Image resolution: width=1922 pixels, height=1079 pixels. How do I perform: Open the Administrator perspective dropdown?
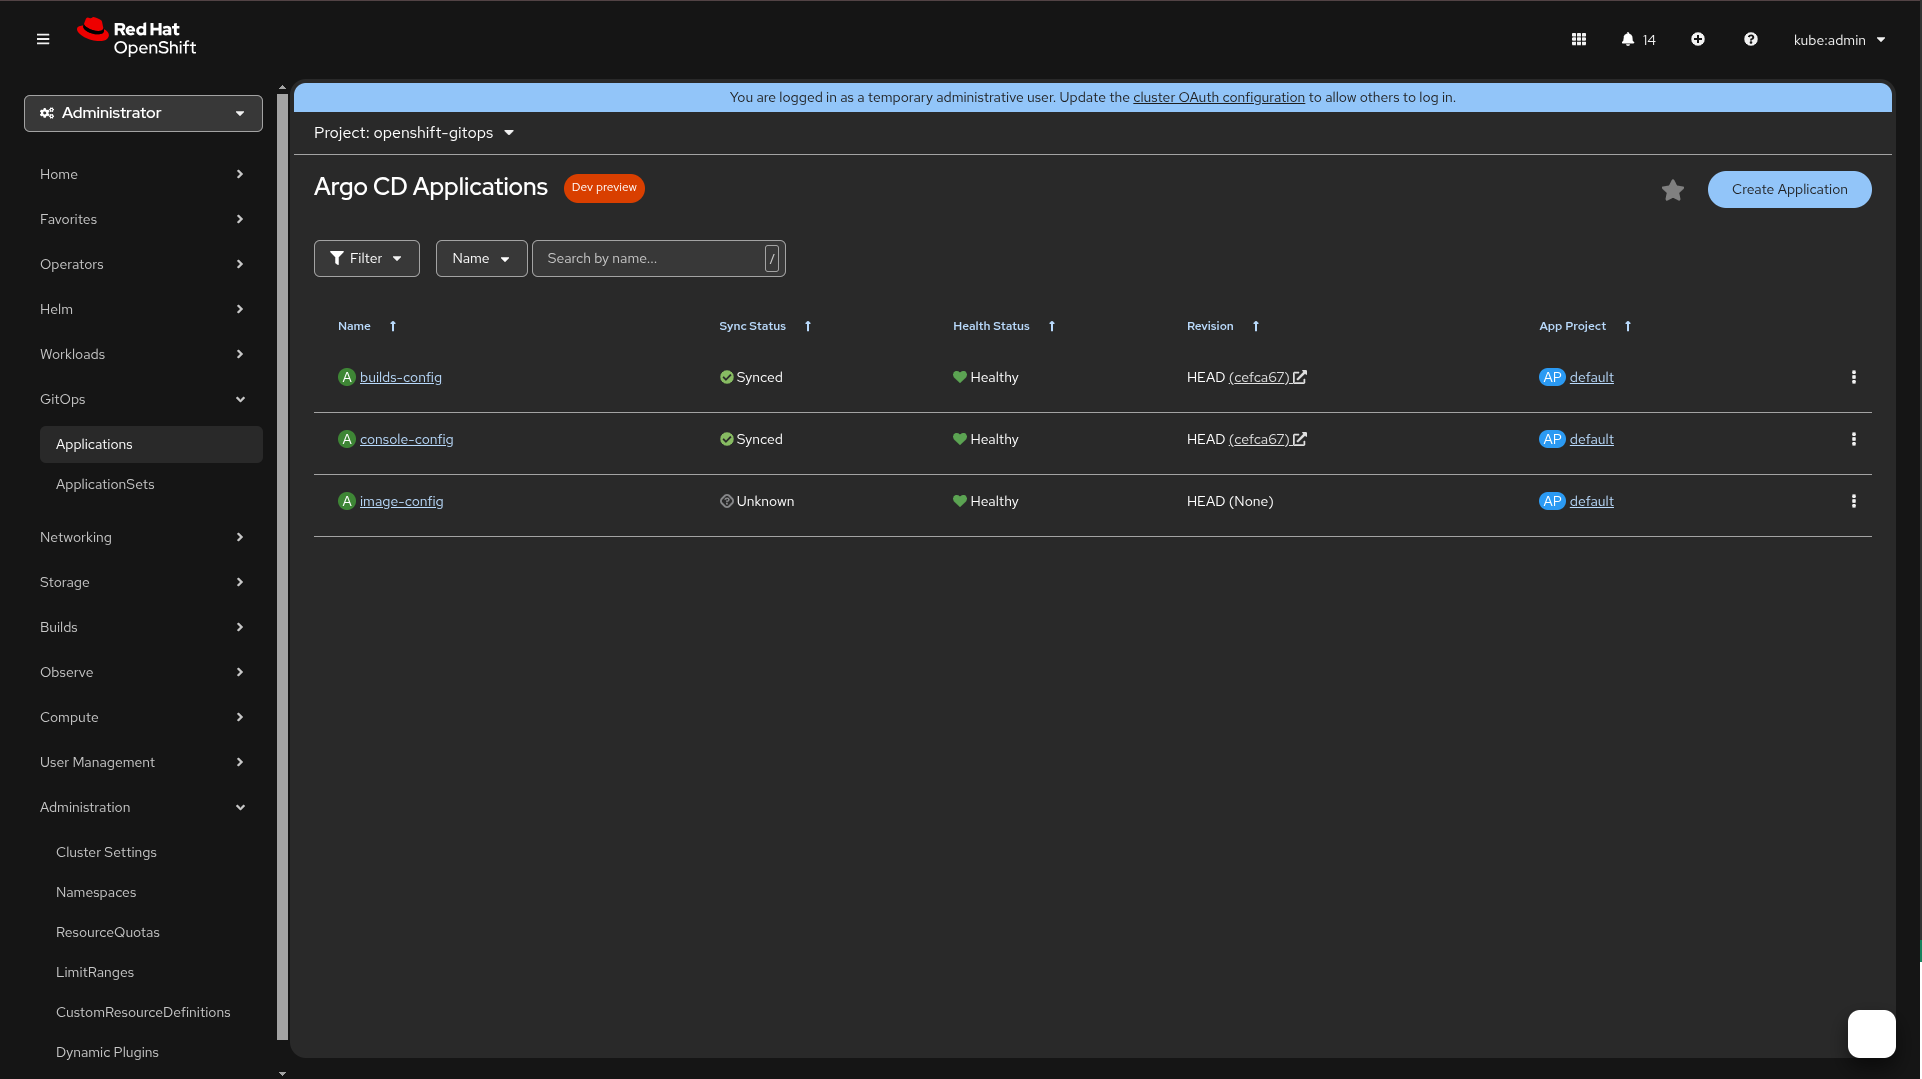pos(143,114)
